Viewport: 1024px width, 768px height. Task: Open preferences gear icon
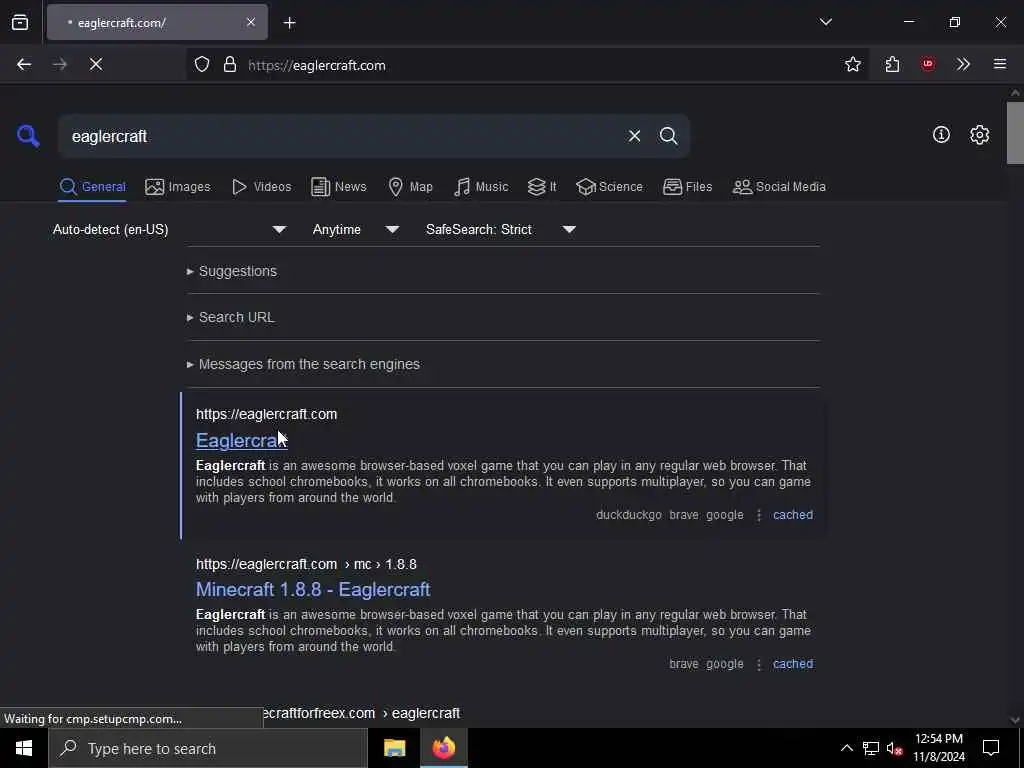coord(980,135)
